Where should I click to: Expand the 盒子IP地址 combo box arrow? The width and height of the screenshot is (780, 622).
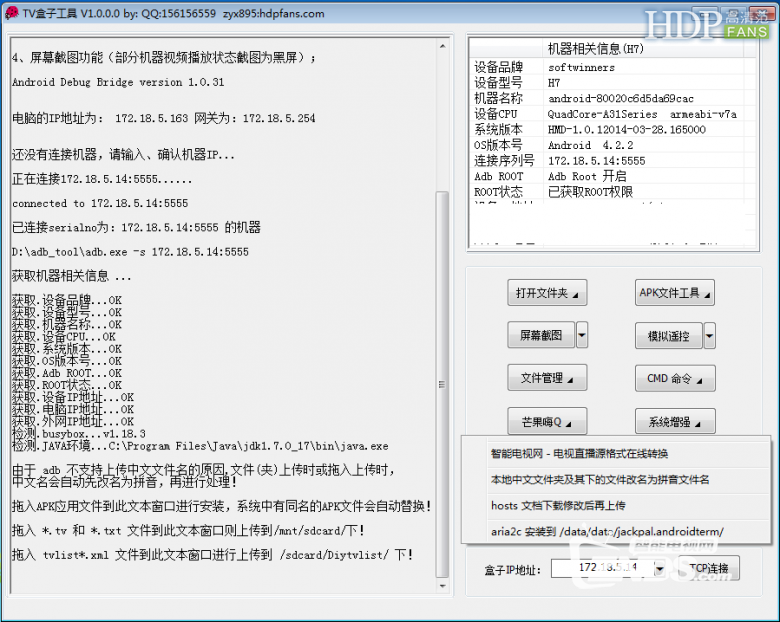click(x=660, y=568)
